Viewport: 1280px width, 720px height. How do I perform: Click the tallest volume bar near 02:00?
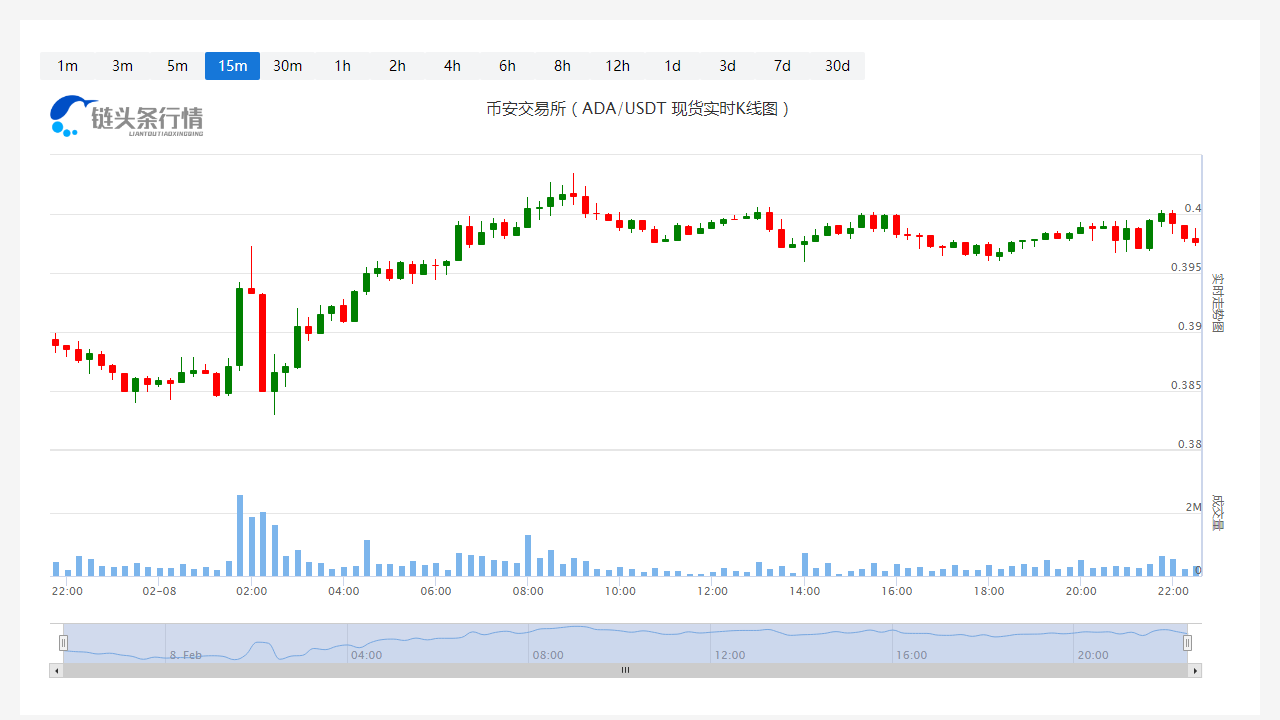click(240, 536)
